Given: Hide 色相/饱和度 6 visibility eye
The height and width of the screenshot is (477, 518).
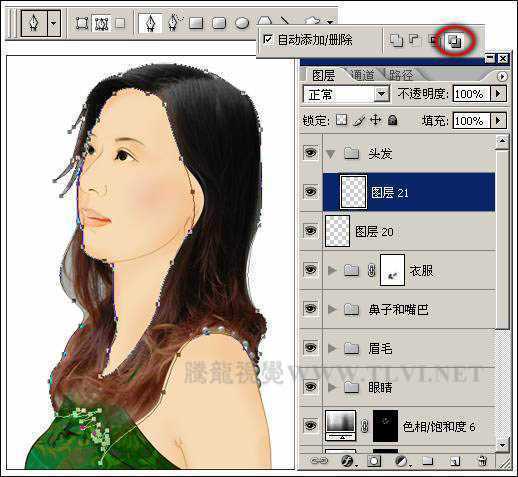Looking at the screenshot, I should 310,426.
